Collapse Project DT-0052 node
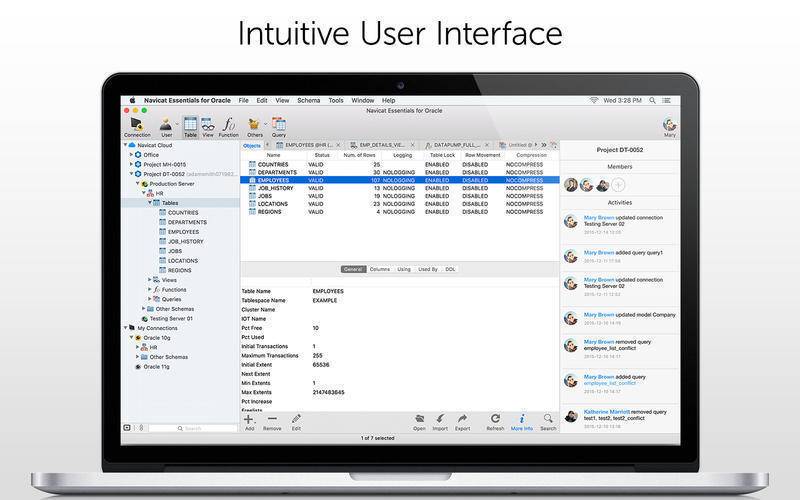This screenshot has height=500, width=800. (x=131, y=173)
